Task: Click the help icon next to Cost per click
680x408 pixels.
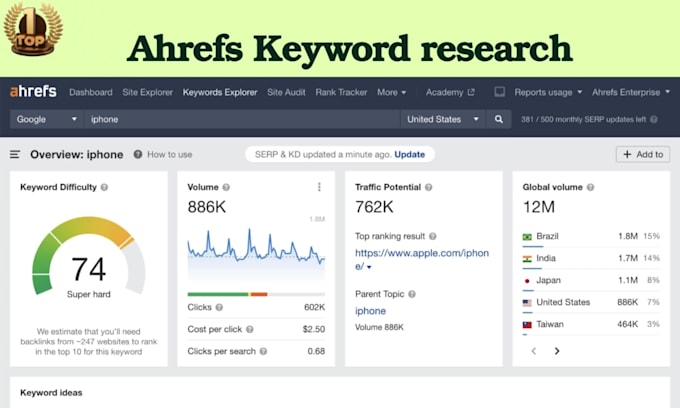Action: pyautogui.click(x=249, y=330)
